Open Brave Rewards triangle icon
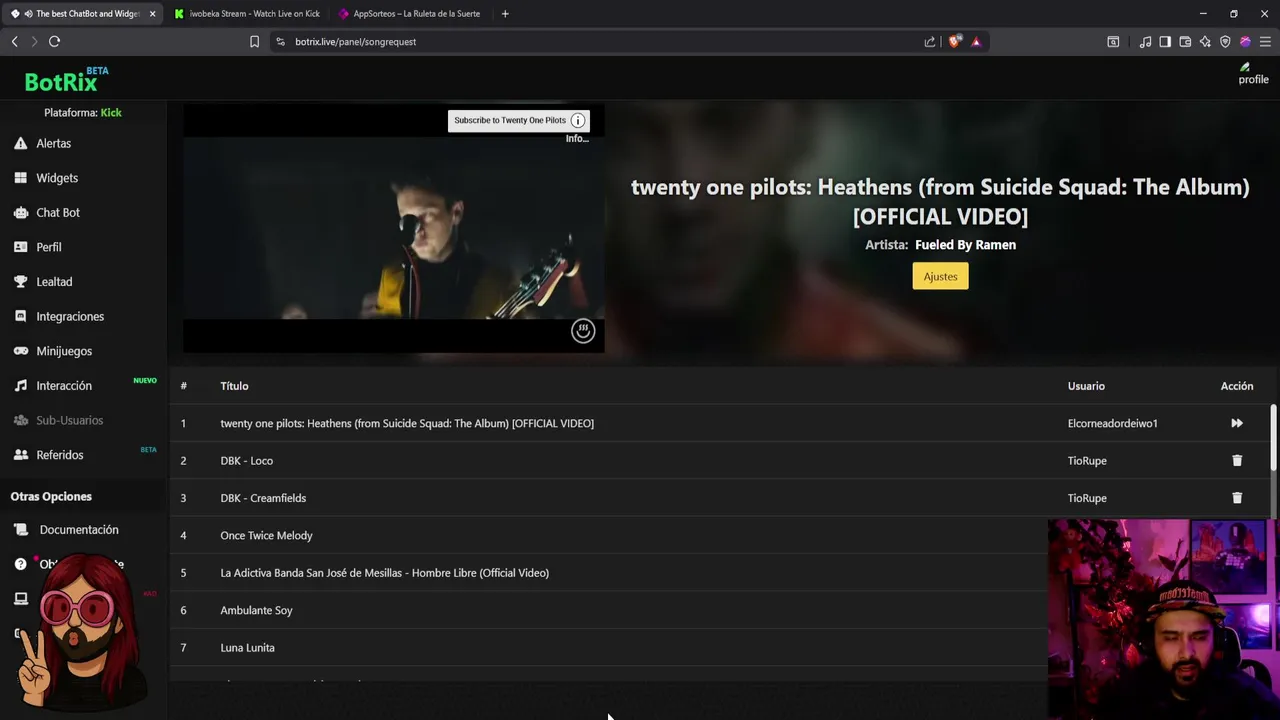 tap(976, 42)
